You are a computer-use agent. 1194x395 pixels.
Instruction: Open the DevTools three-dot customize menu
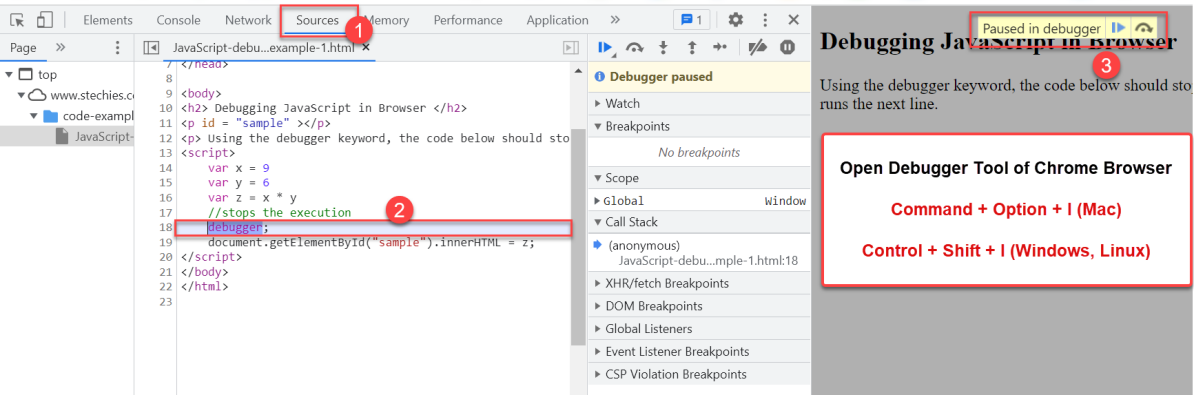click(765, 21)
